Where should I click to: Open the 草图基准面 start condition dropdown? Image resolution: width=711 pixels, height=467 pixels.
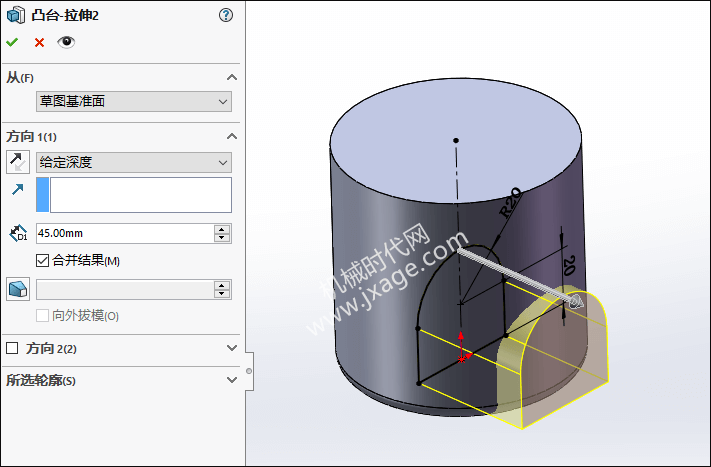(133, 101)
